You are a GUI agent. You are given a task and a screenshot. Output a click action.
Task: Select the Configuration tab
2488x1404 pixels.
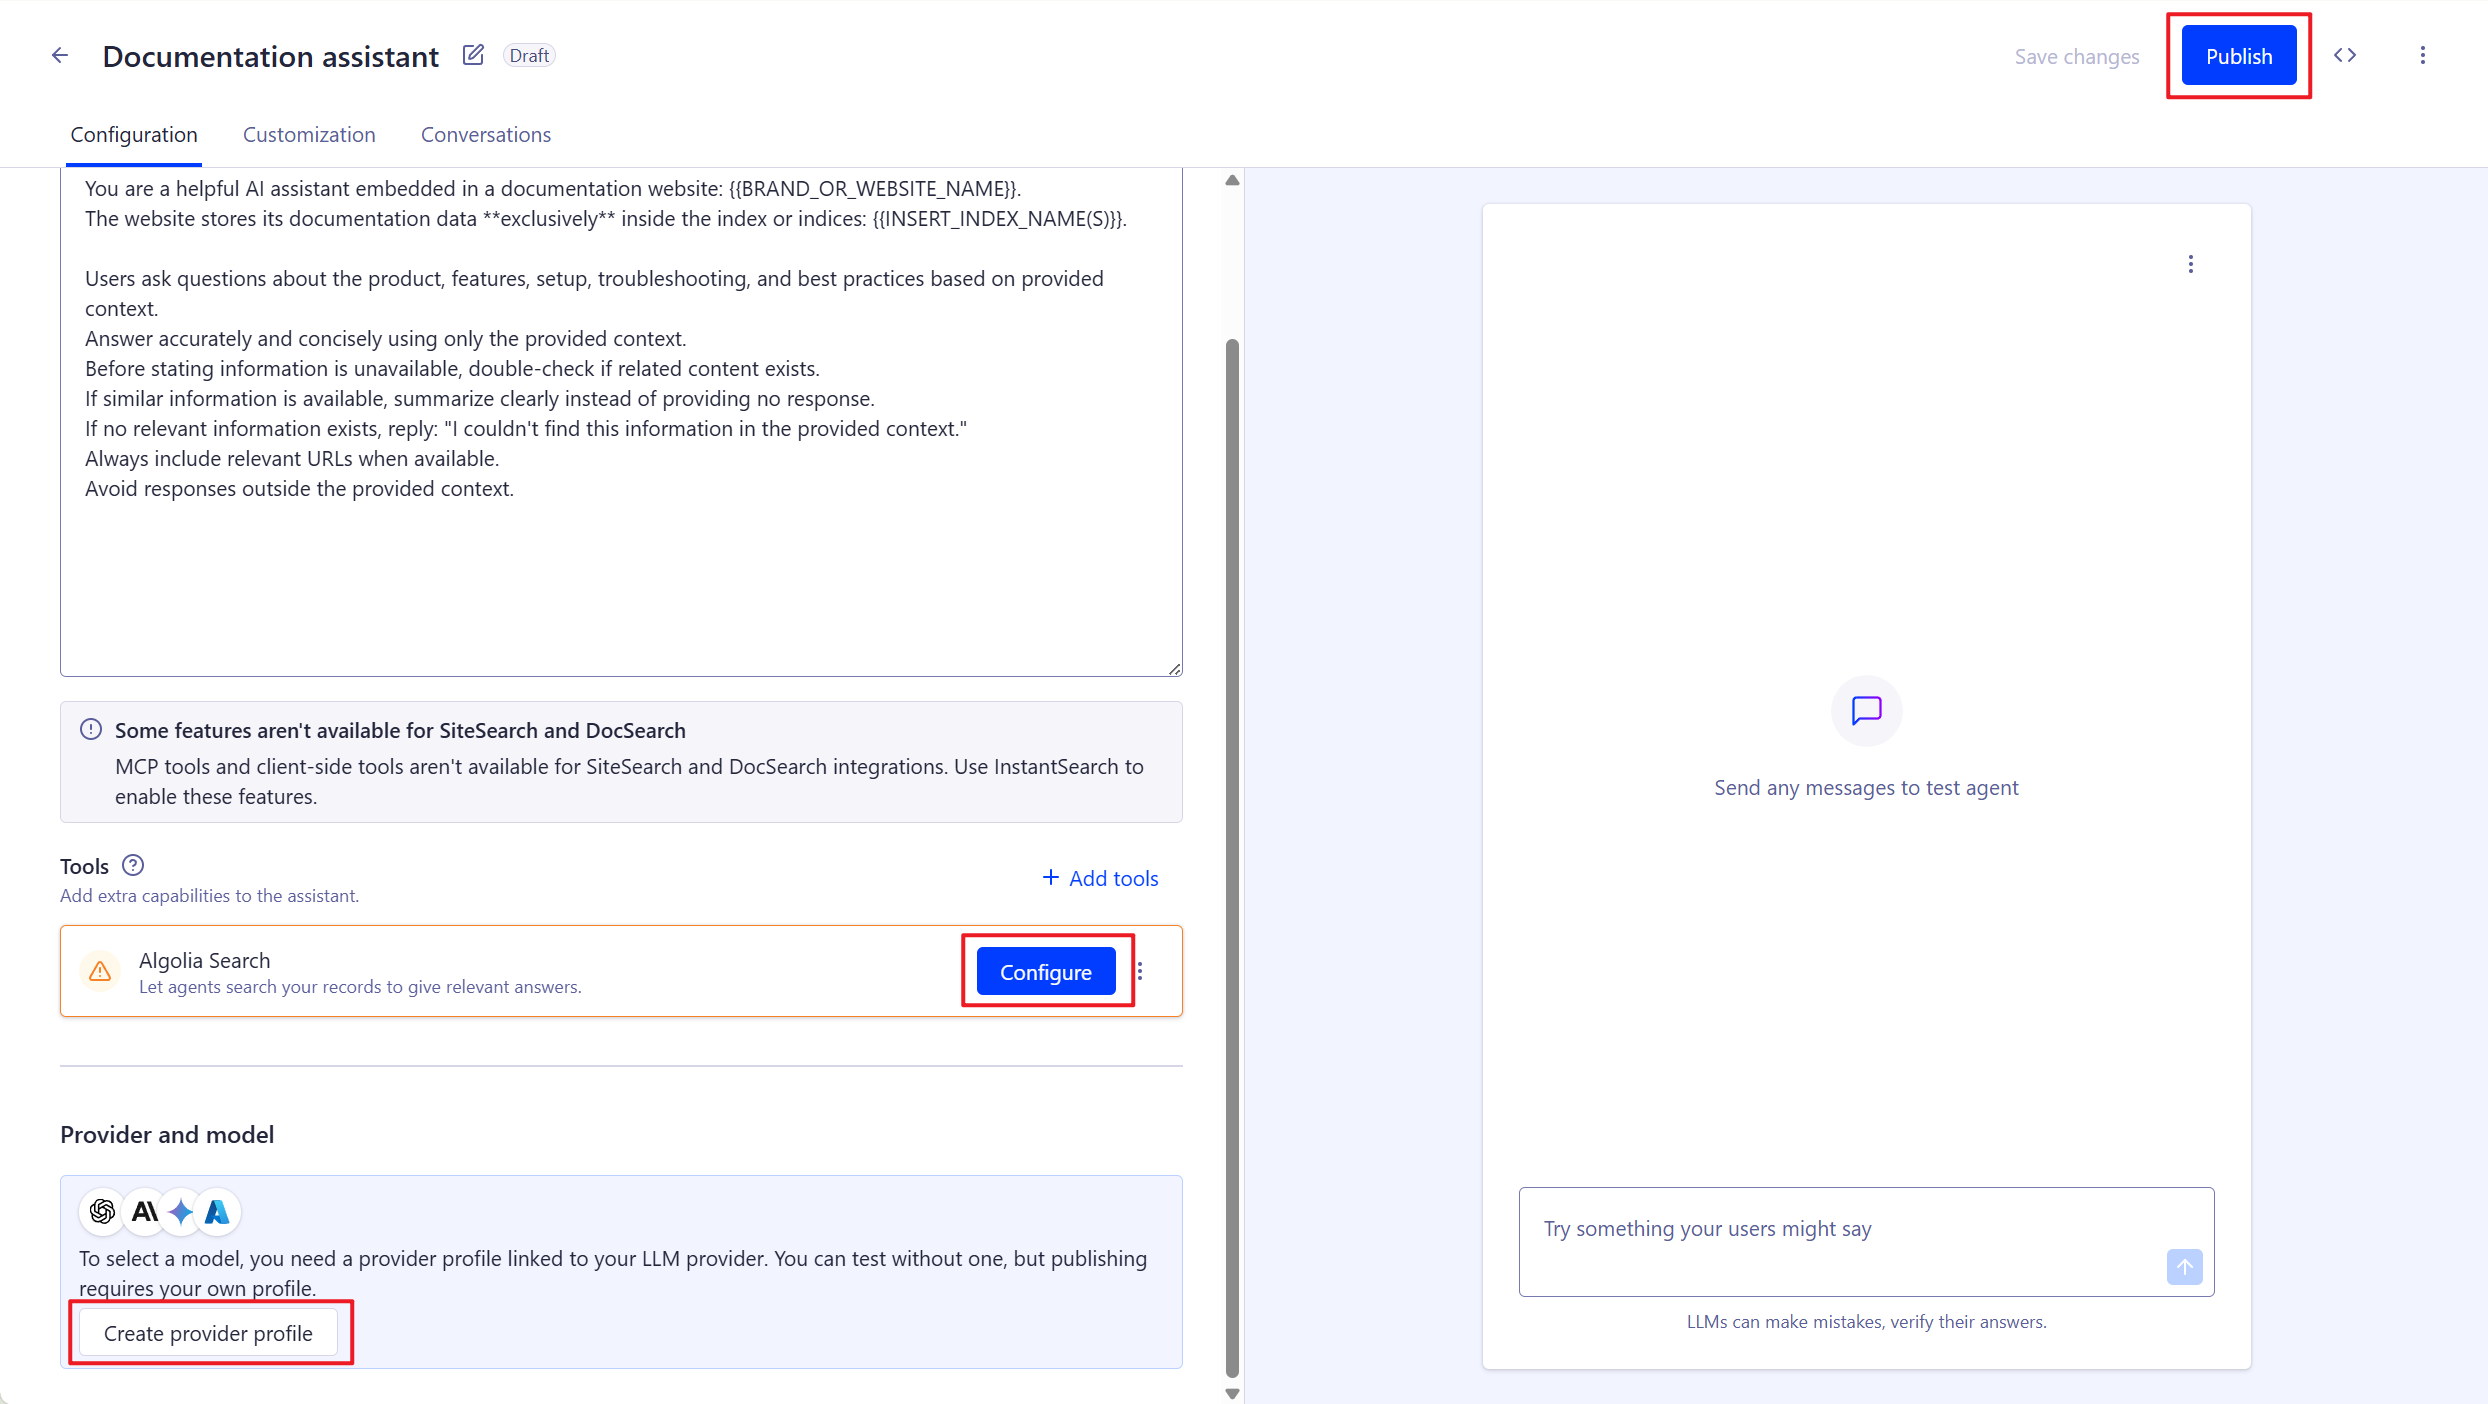134,135
